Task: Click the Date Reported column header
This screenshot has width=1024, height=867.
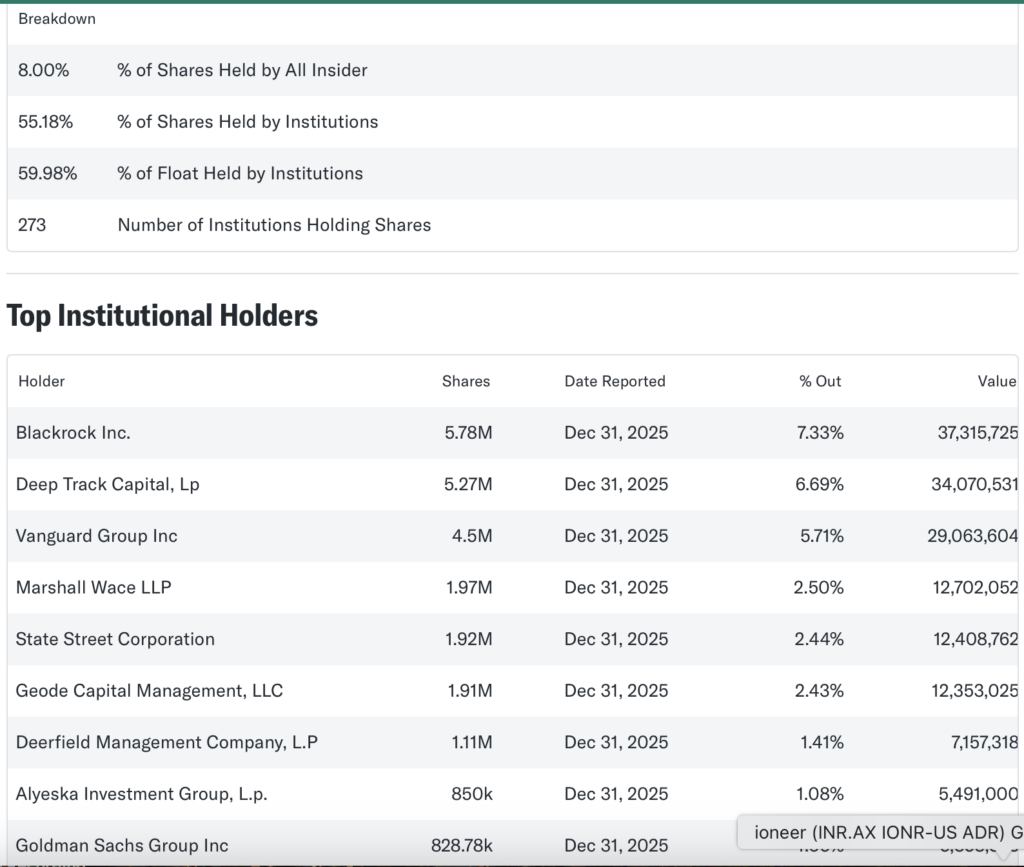Action: pyautogui.click(x=614, y=381)
